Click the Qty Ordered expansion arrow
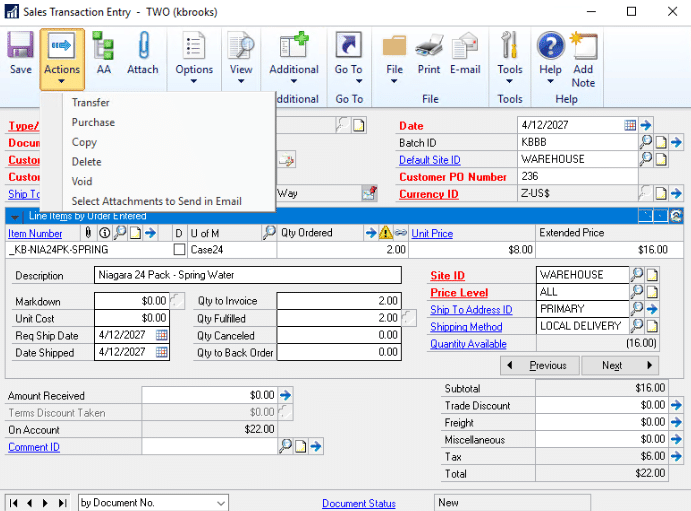 pyautogui.click(x=371, y=233)
